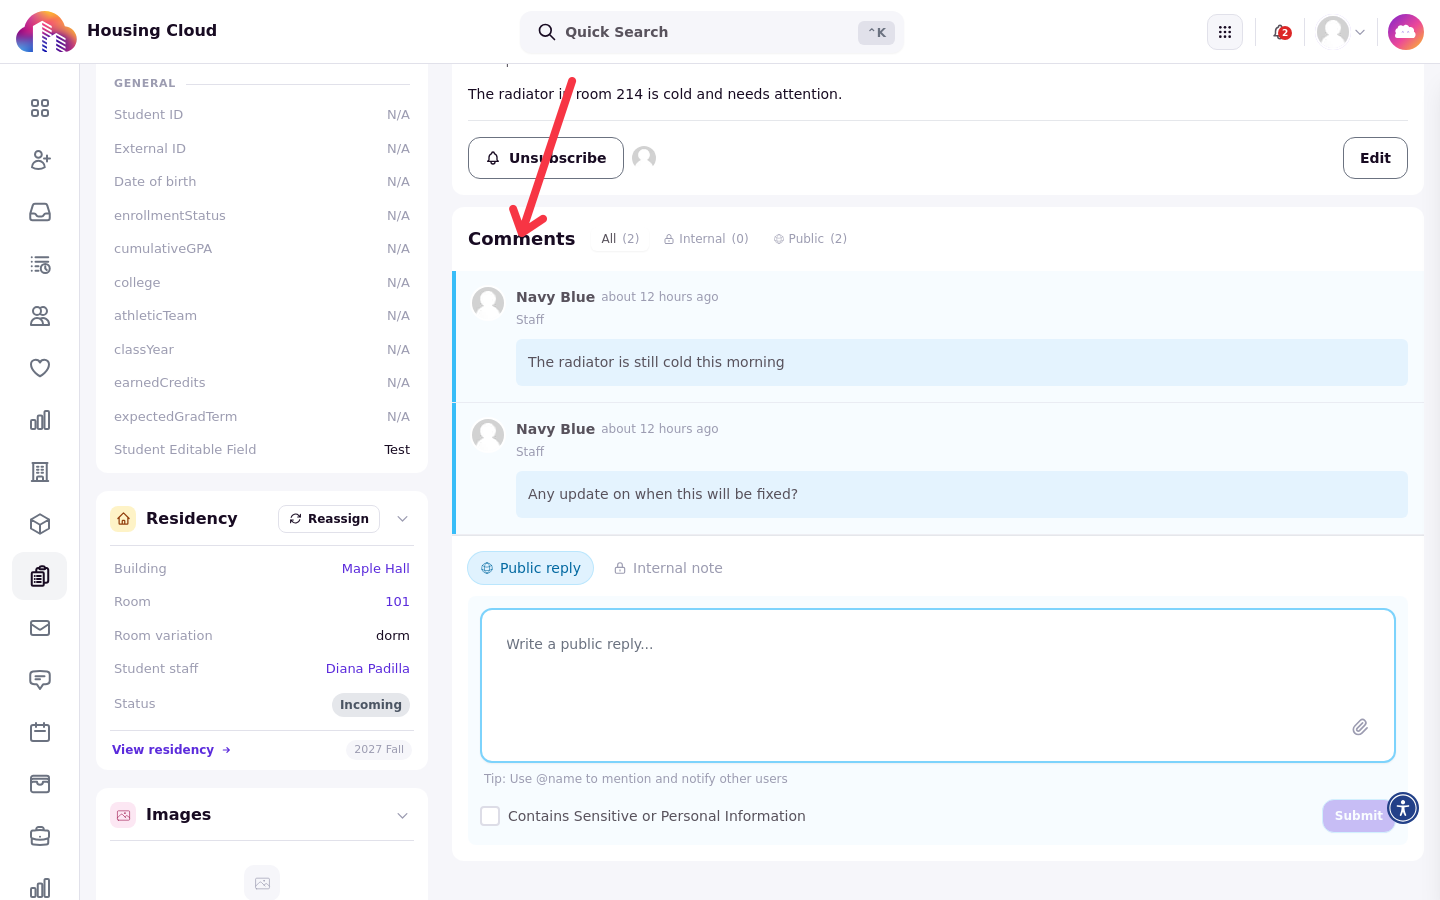Click the Housing Cloud logo
The height and width of the screenshot is (900, 1440).
(x=46, y=32)
